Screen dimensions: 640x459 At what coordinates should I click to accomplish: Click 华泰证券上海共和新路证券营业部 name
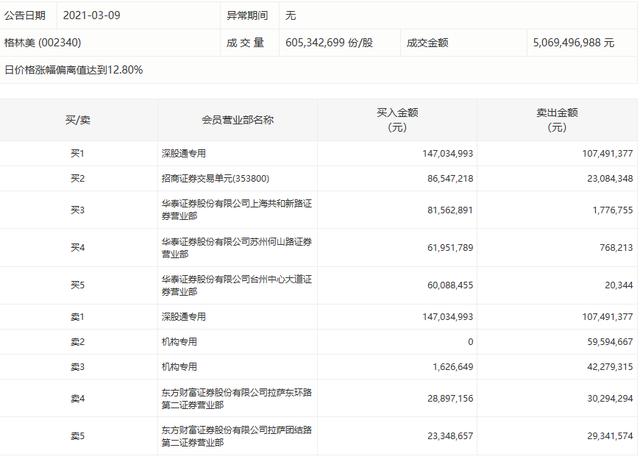[x=237, y=210]
